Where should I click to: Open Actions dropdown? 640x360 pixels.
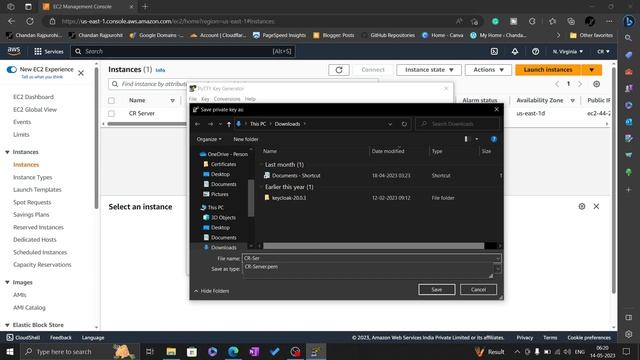tap(488, 70)
